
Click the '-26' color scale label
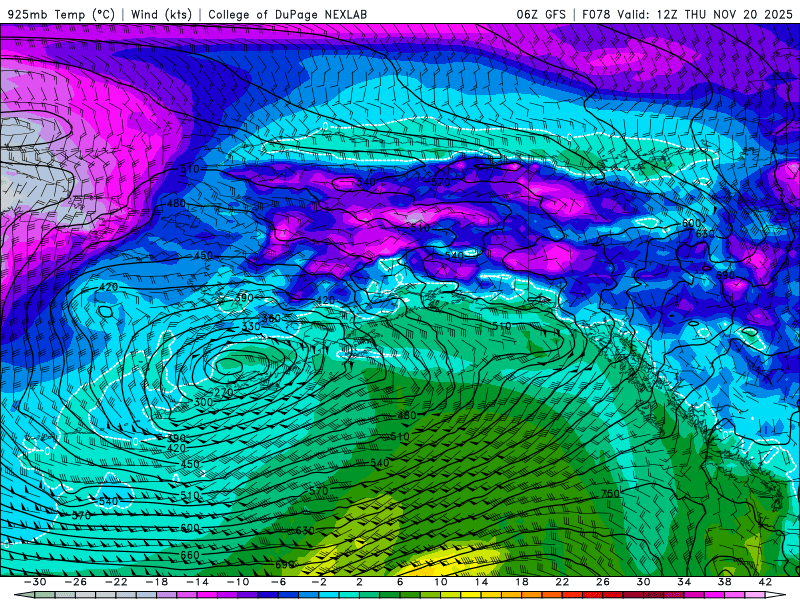pyautogui.click(x=76, y=582)
